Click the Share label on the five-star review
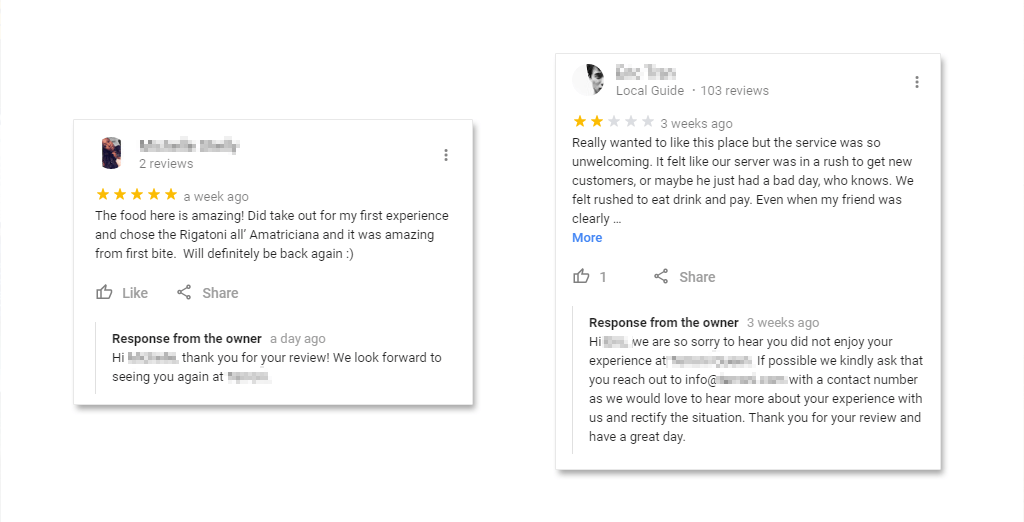 click(x=220, y=293)
